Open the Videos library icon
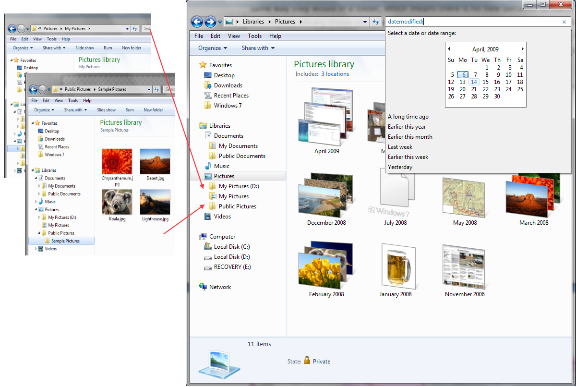This screenshot has height=387, width=576. [x=208, y=217]
